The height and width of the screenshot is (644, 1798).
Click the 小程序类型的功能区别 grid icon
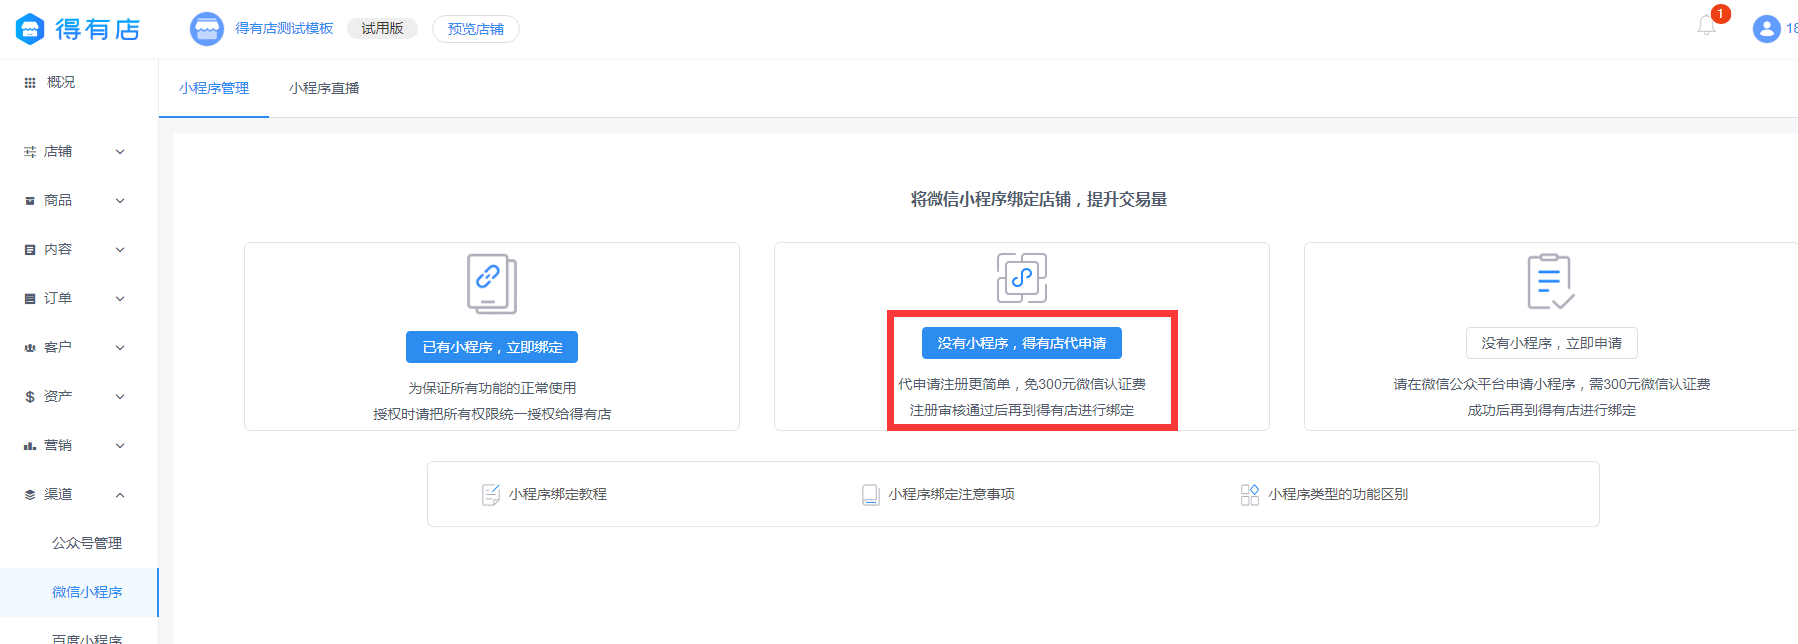coord(1250,495)
